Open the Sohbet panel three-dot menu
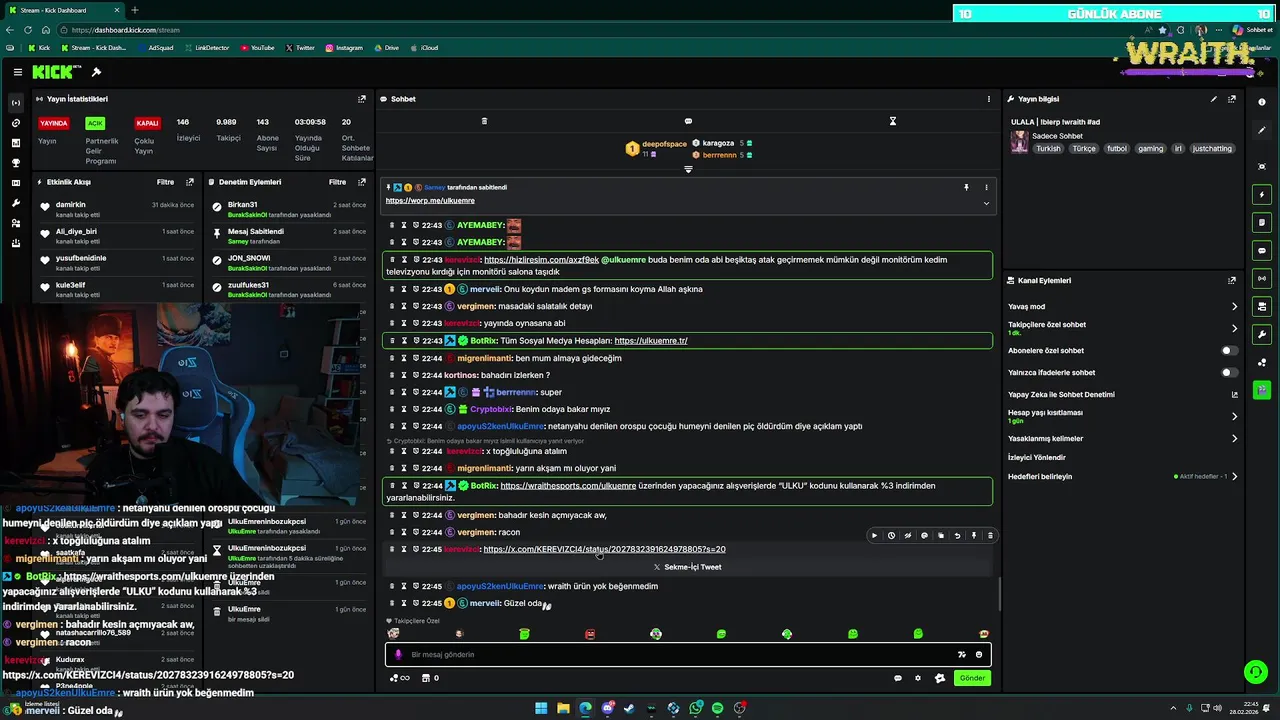This screenshot has height=720, width=1280. 988,99
